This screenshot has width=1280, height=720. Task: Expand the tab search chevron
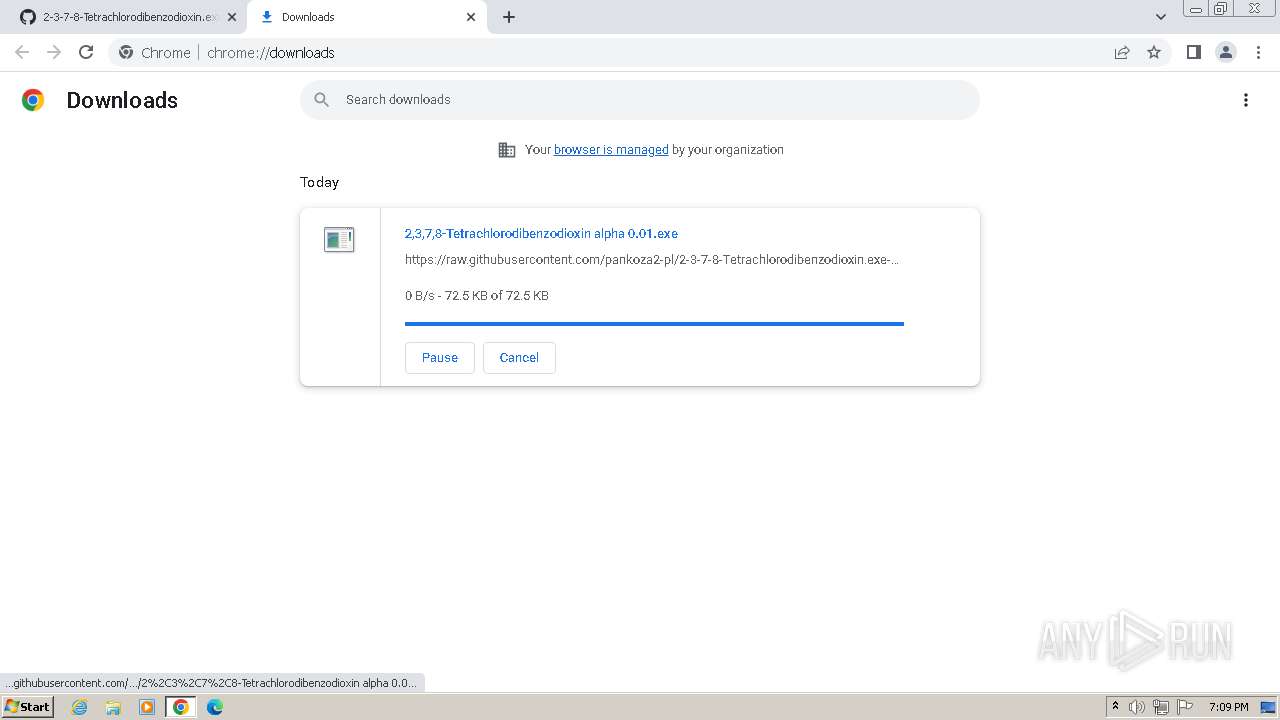(x=1161, y=17)
